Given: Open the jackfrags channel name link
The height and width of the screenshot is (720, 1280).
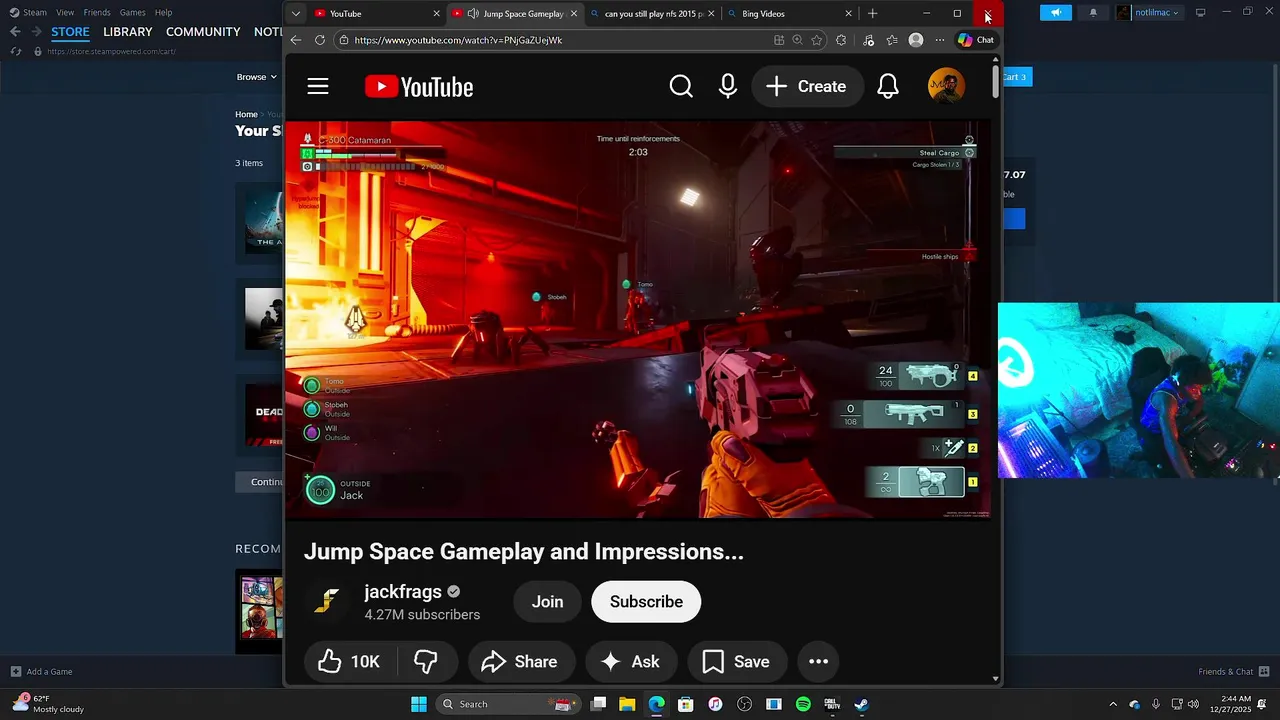Looking at the screenshot, I should (x=403, y=591).
